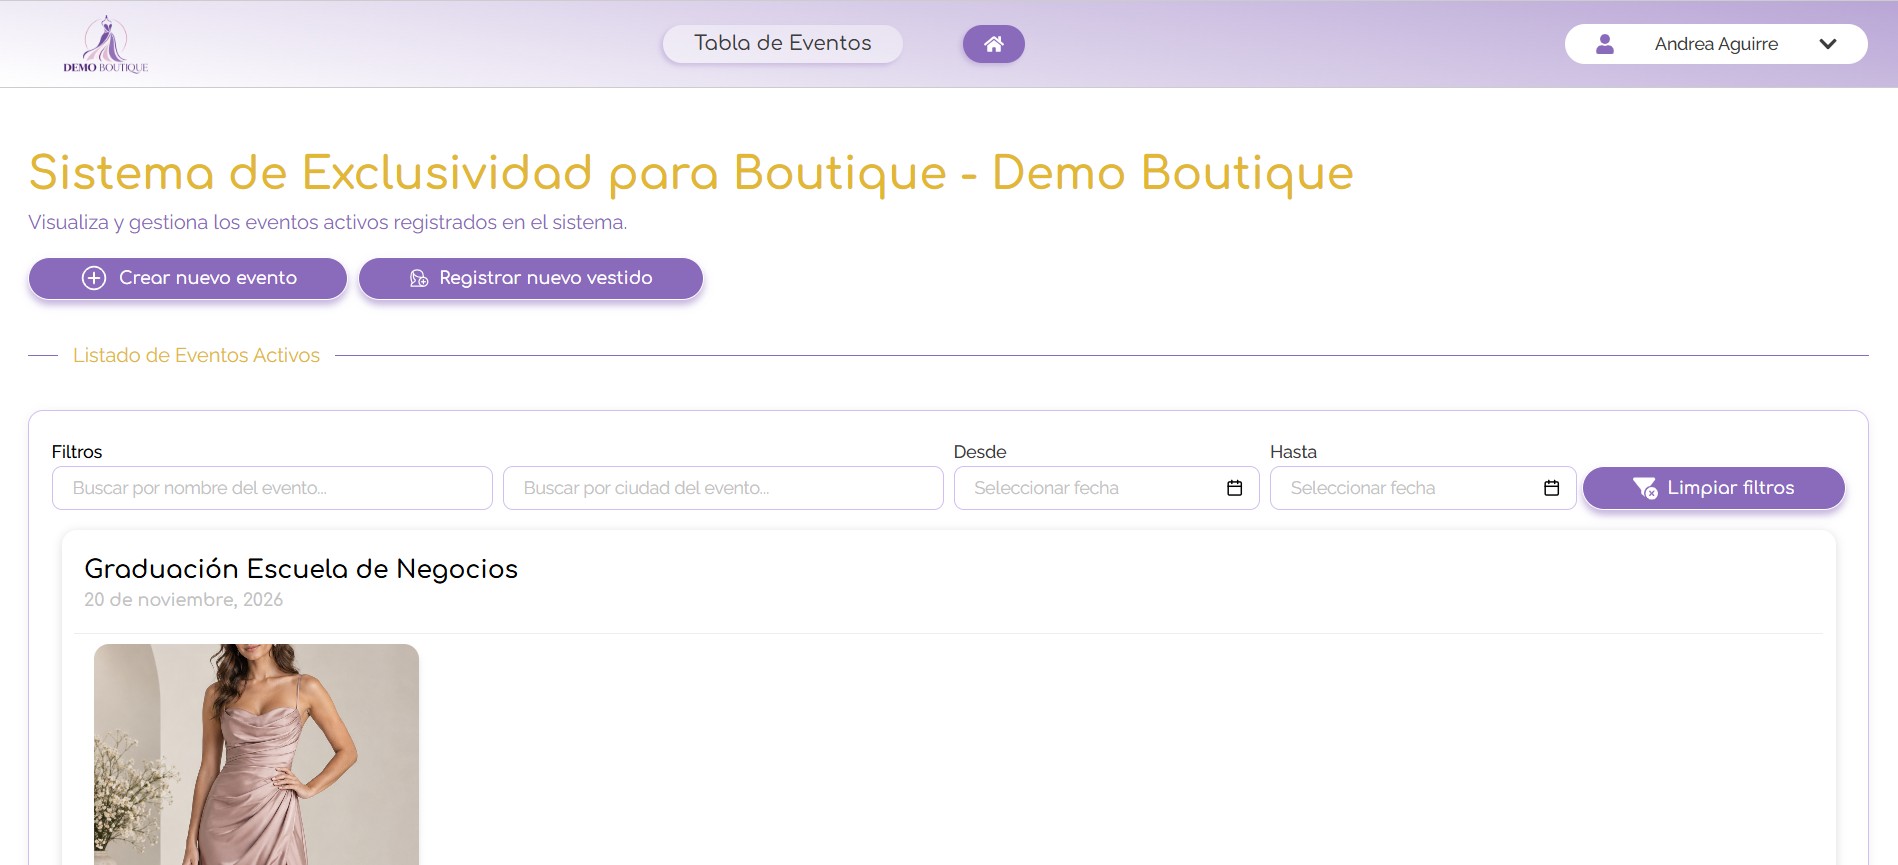Click the Andrea Aguirre user name

(x=1716, y=44)
